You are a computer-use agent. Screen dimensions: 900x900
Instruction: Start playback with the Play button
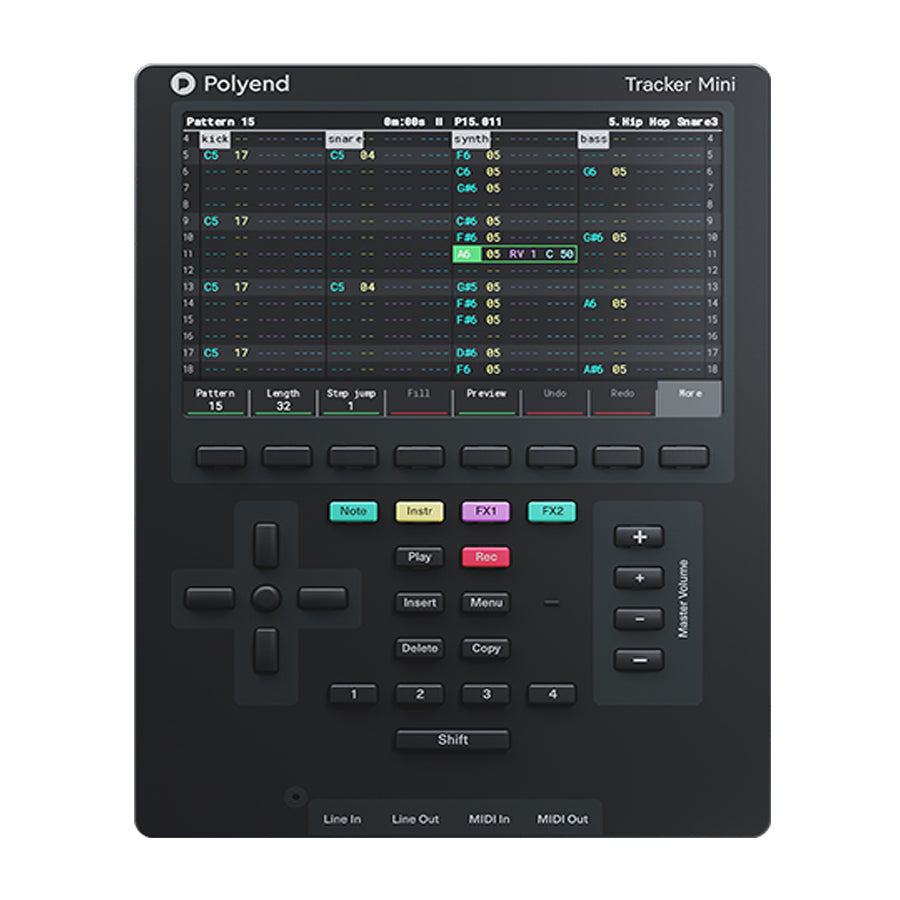click(x=420, y=557)
